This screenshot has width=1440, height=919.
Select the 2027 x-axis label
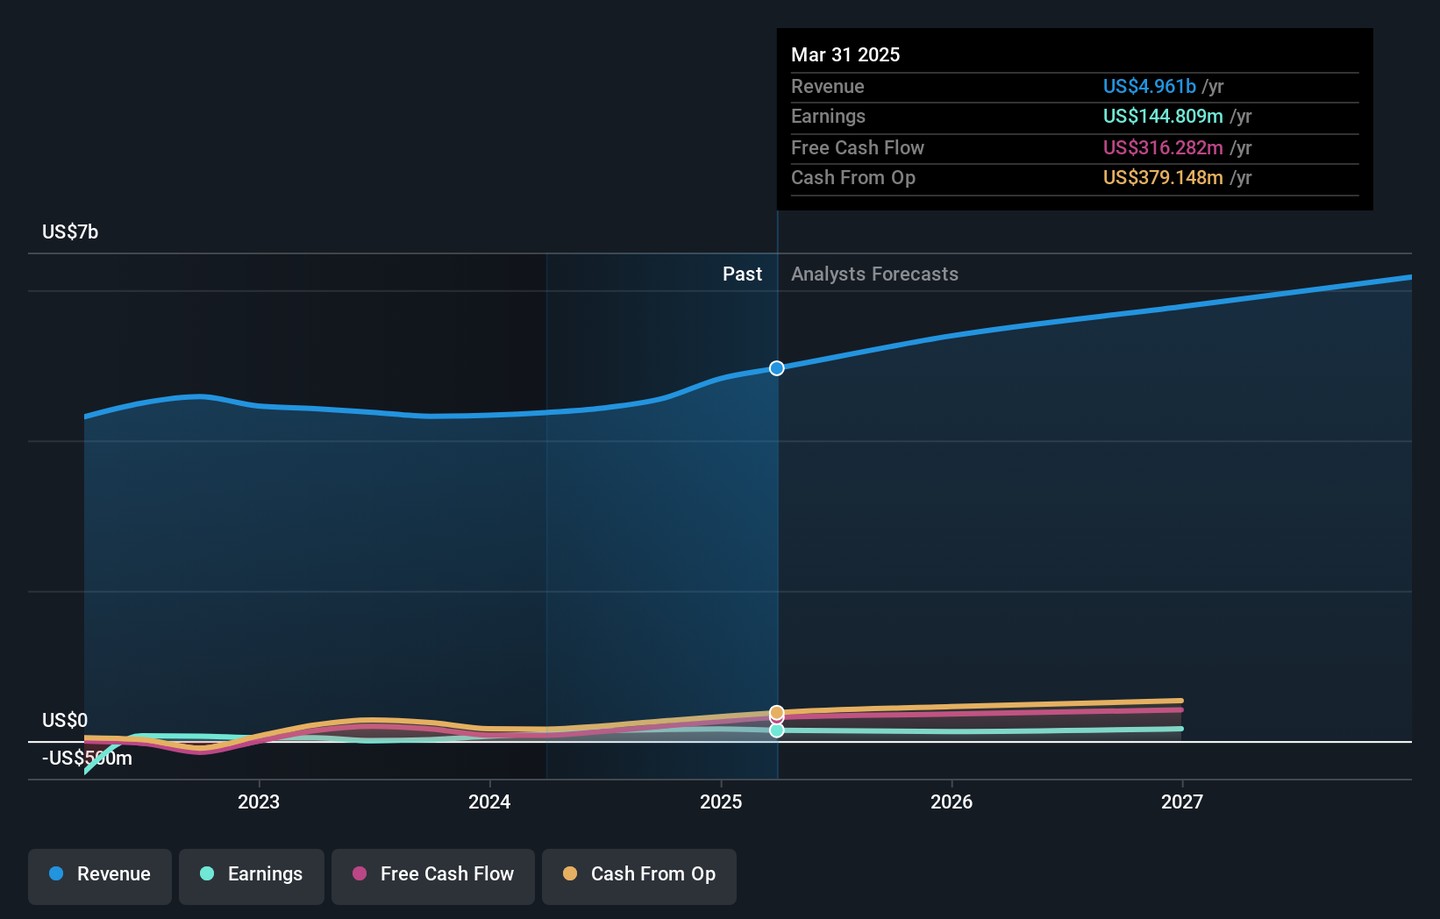[x=1182, y=802]
